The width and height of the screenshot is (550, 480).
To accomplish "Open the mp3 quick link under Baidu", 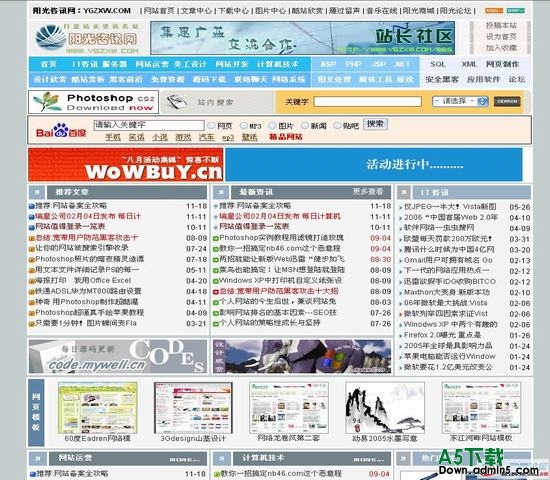I will 228,138.
